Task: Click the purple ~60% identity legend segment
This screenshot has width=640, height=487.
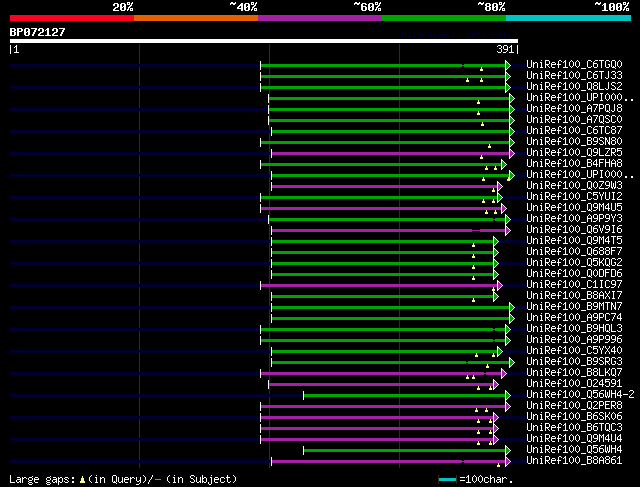Action: [320, 18]
